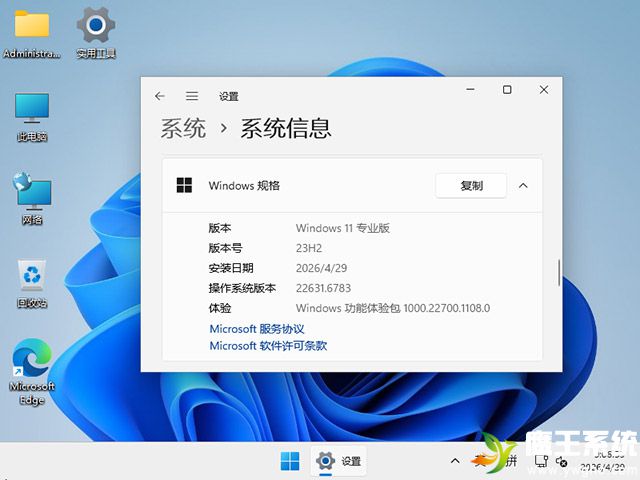Click the Windows 规格 section title

[244, 186]
